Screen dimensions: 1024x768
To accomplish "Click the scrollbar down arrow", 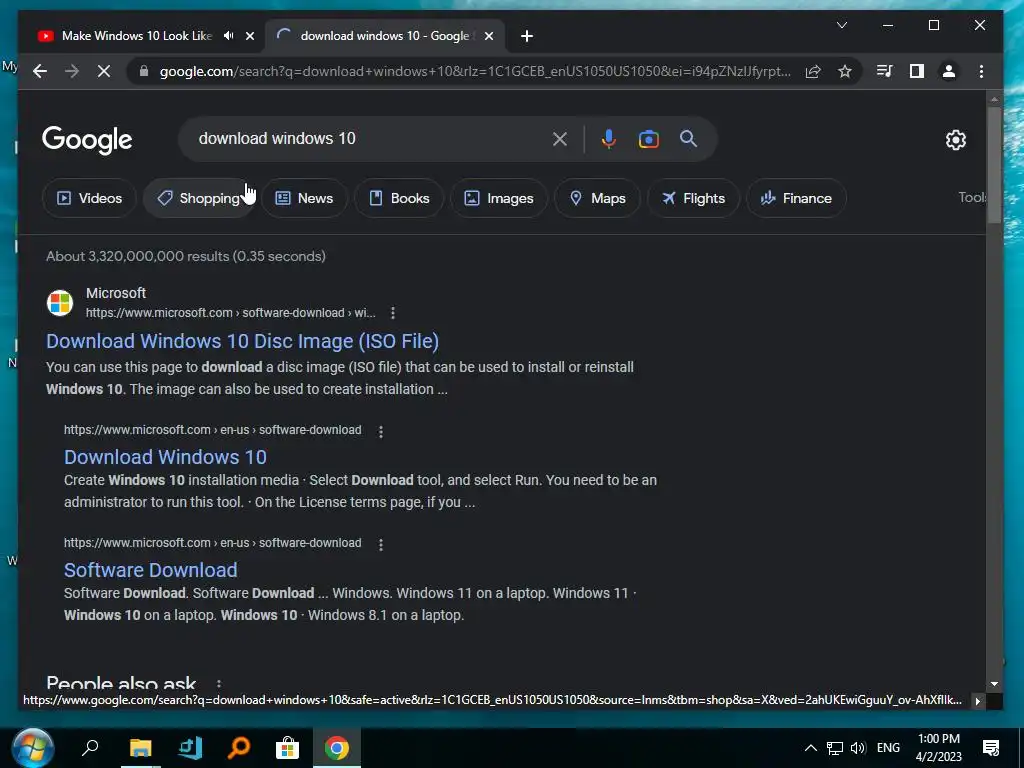I will coord(994,684).
